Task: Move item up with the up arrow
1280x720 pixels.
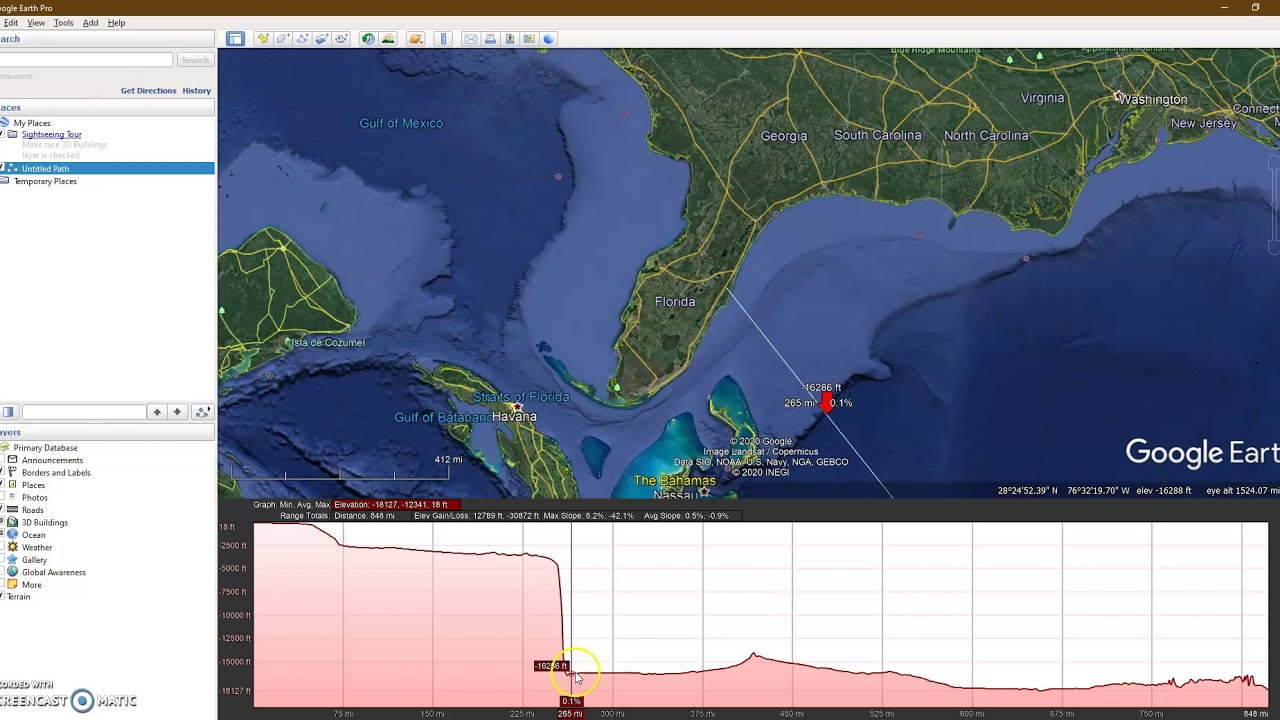Action: [157, 412]
